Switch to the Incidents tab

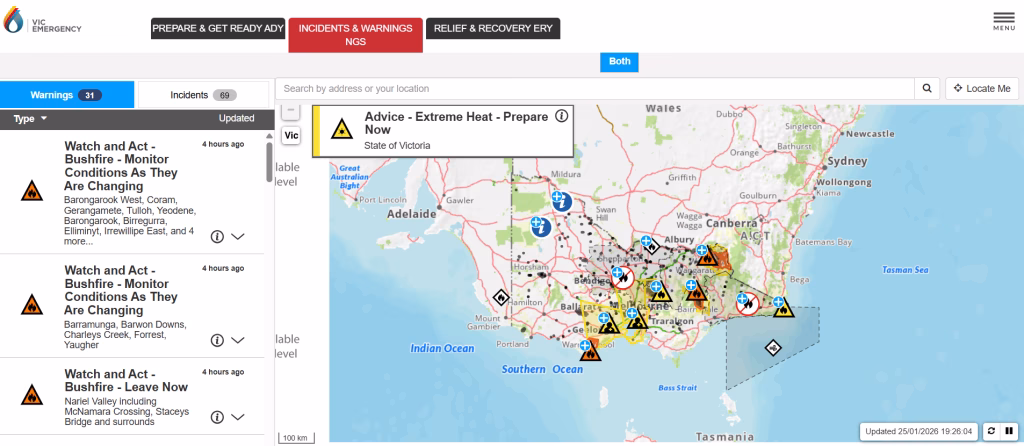(x=204, y=95)
